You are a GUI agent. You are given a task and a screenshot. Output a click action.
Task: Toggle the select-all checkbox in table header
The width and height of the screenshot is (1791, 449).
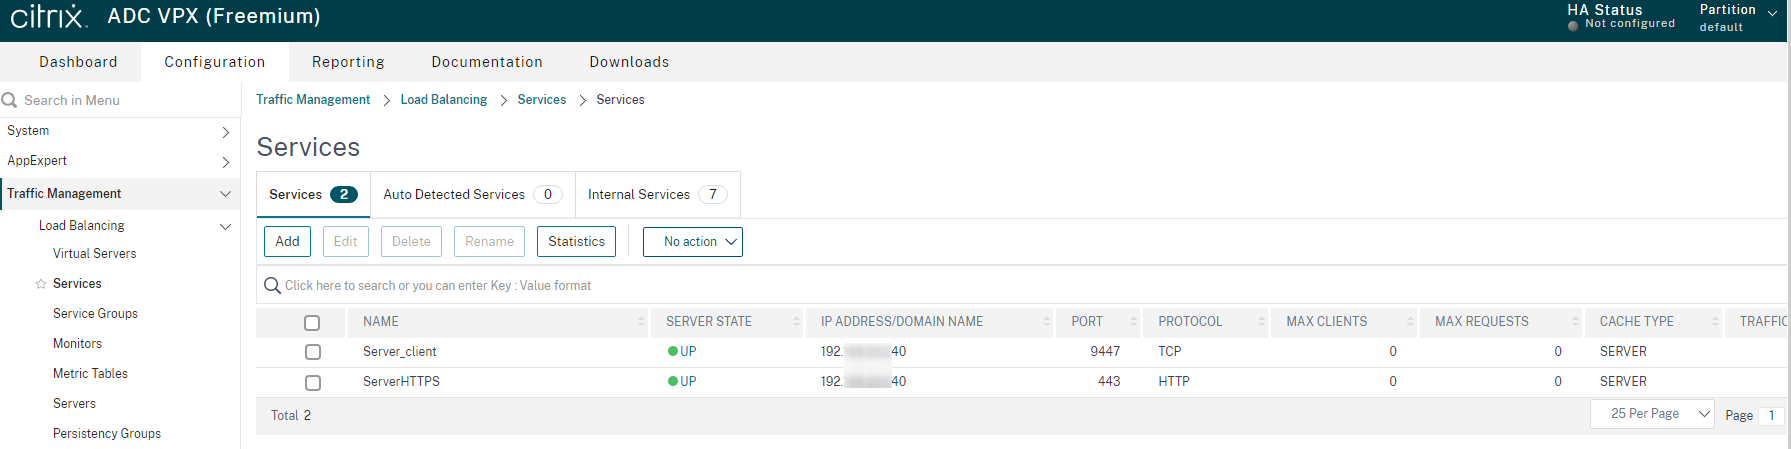[312, 323]
